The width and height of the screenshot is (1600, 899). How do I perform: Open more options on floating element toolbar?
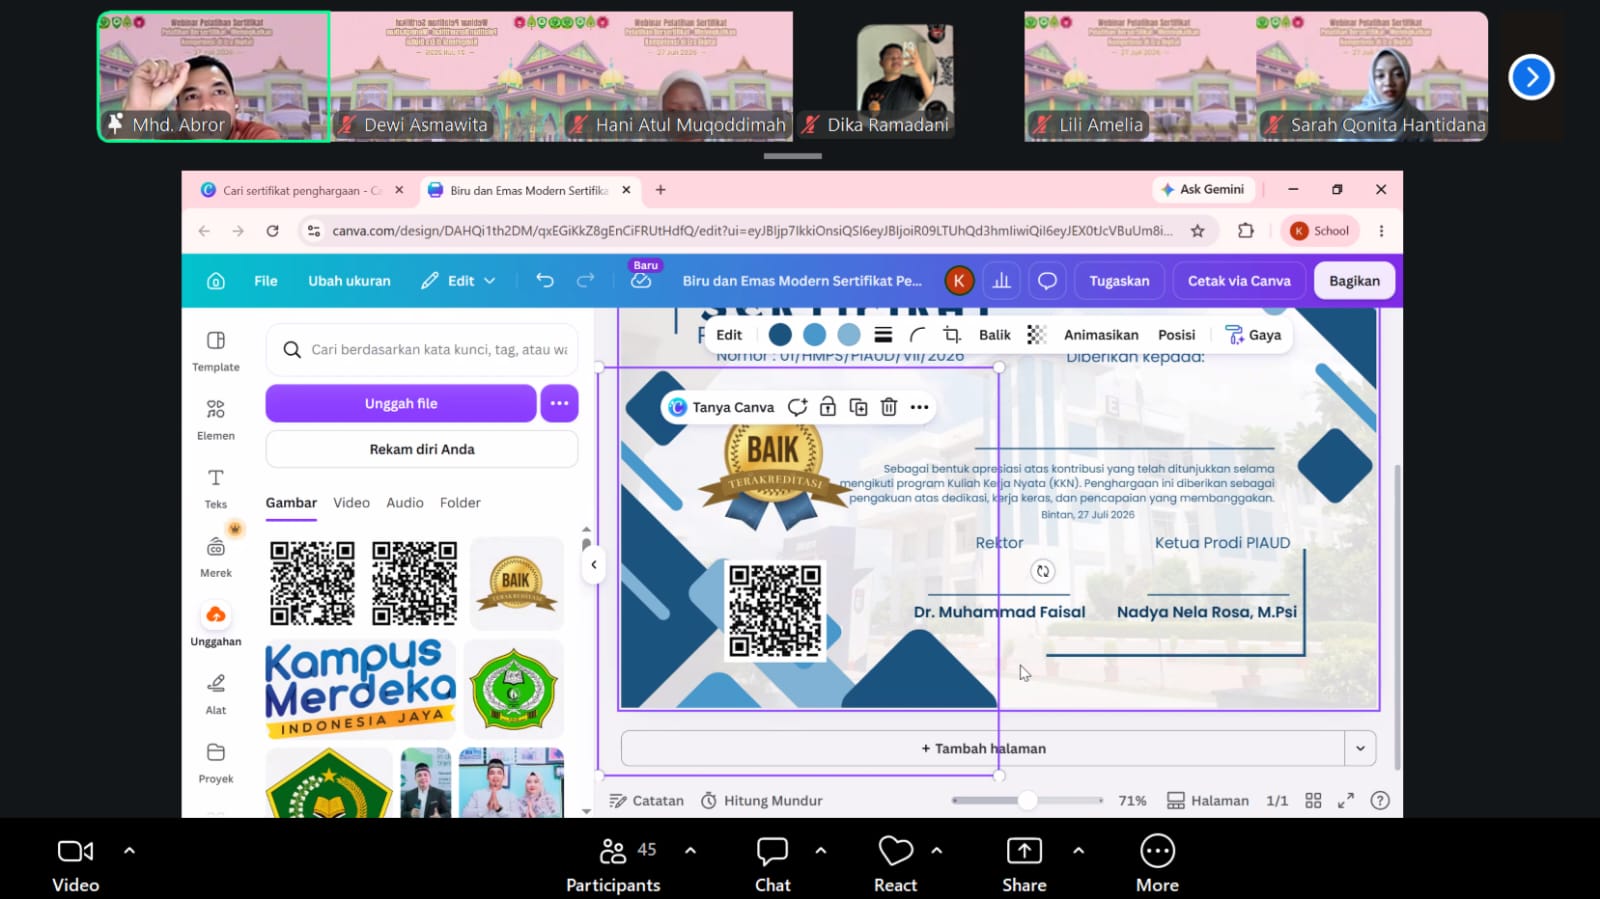919,407
